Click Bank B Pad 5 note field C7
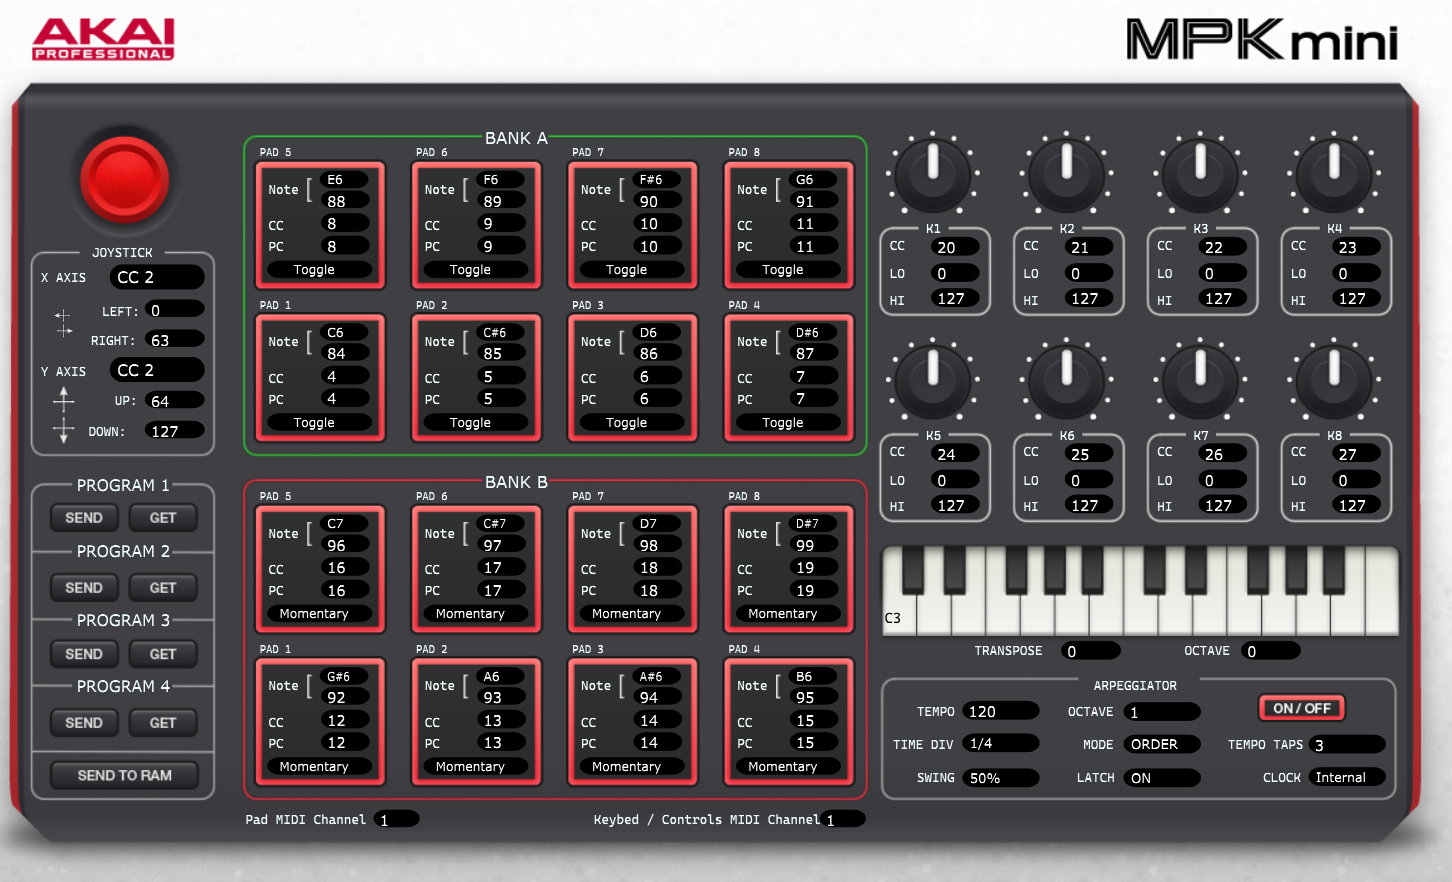The image size is (1452, 882). [x=345, y=524]
